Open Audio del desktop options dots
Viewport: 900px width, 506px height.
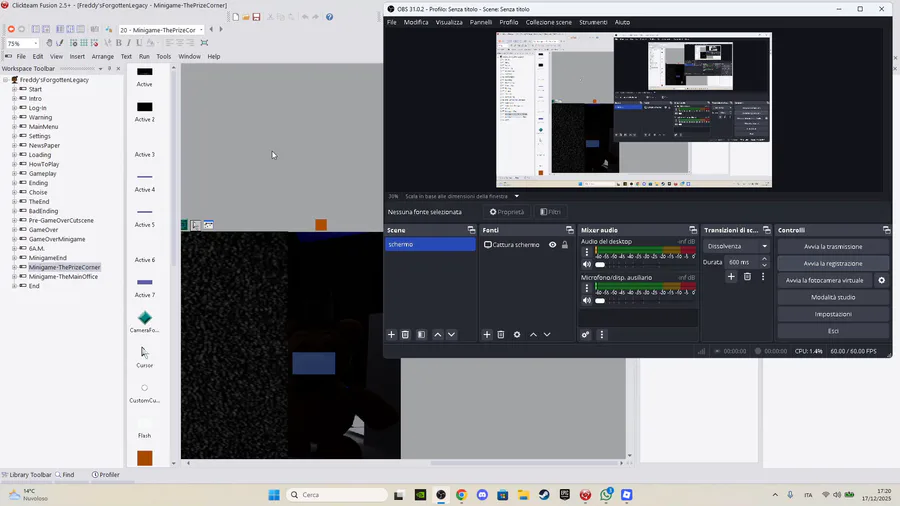point(587,252)
